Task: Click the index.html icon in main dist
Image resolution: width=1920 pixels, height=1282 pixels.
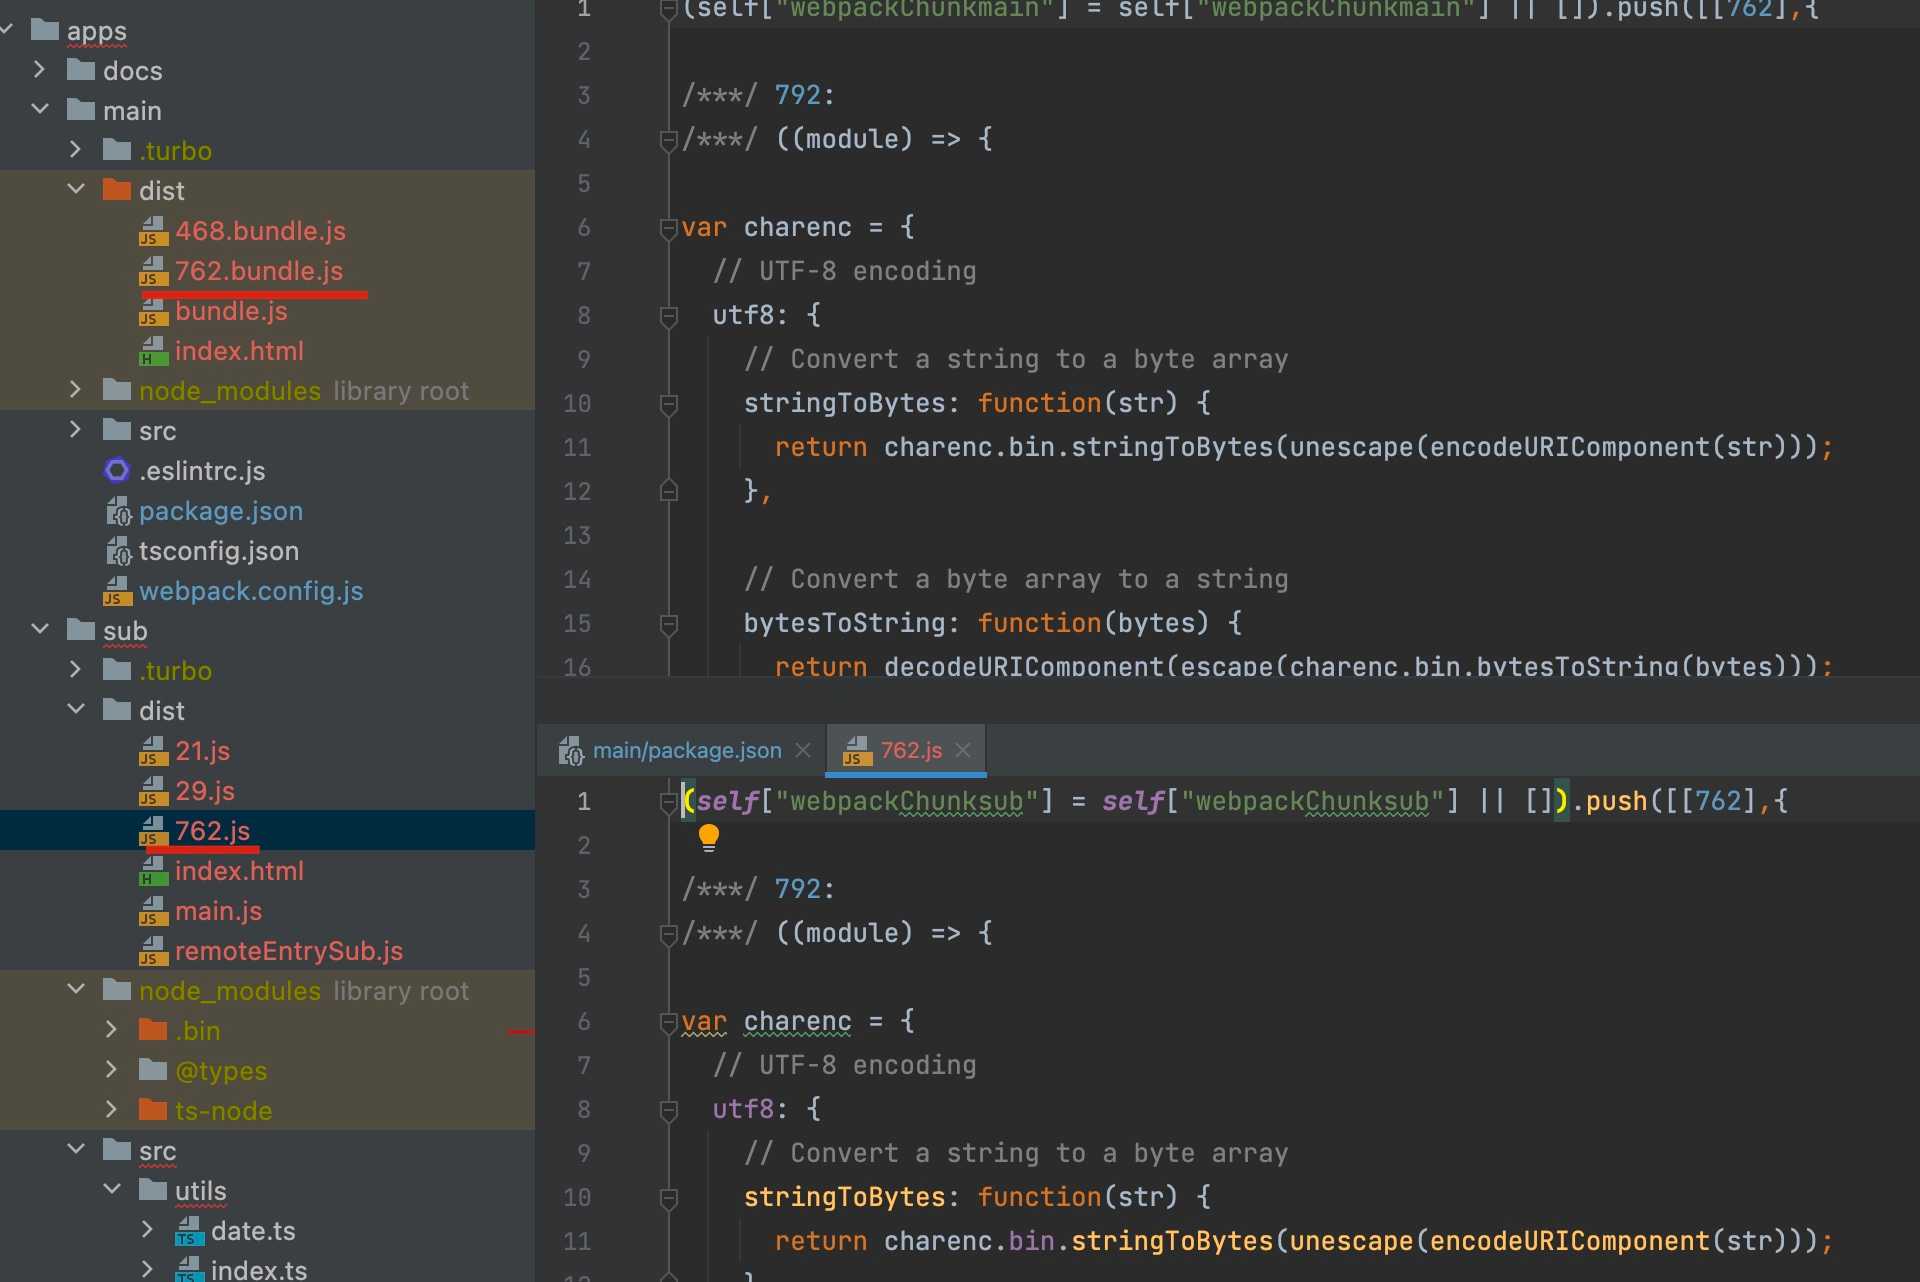Action: point(153,351)
